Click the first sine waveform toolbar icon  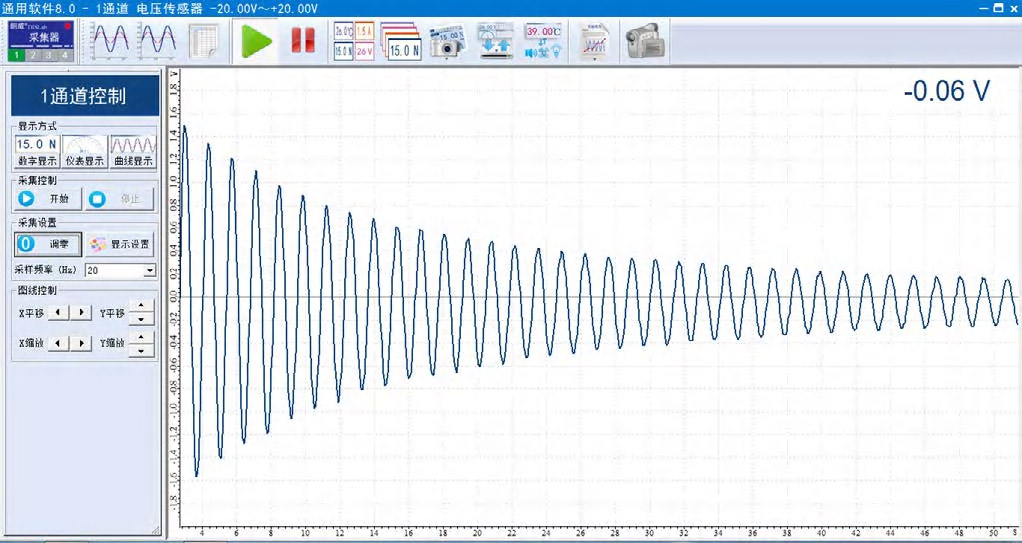tap(110, 41)
